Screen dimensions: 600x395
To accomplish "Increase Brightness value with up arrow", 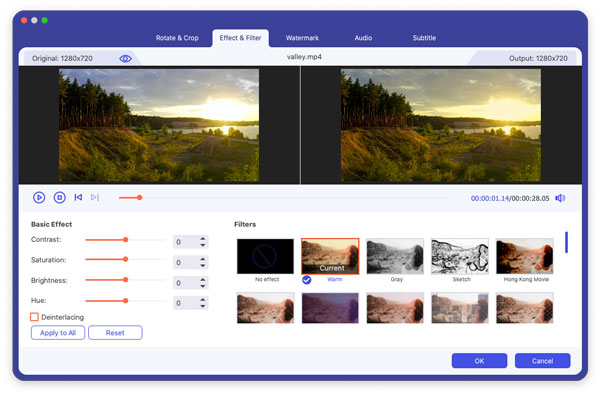I will point(203,280).
